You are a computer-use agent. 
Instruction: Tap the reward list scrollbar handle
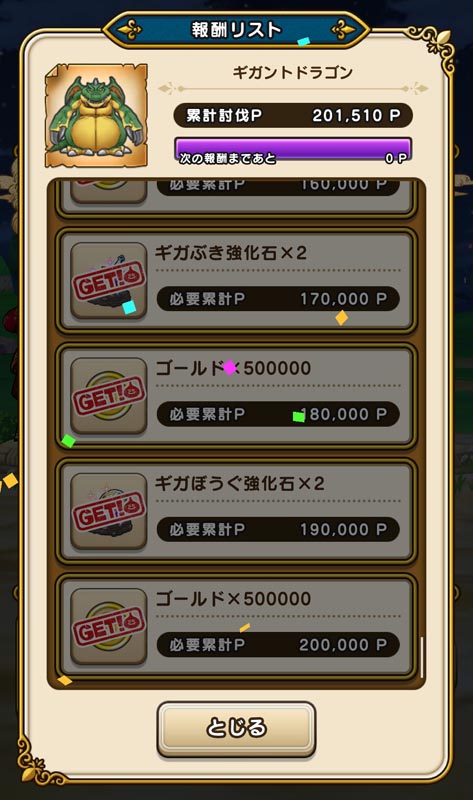(x=421, y=657)
